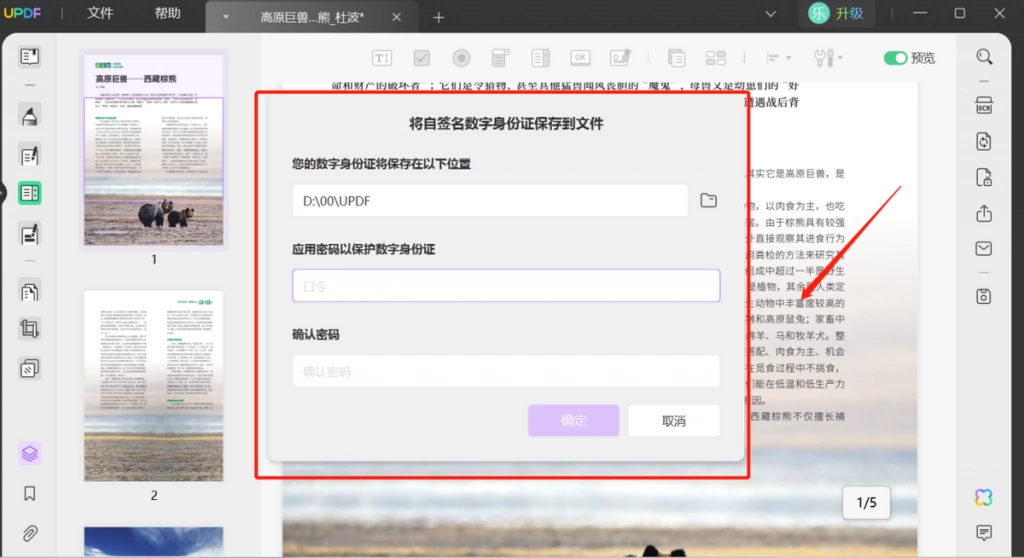The image size is (1024, 558).
Task: Open the 帮助 menu
Action: pyautogui.click(x=167, y=13)
